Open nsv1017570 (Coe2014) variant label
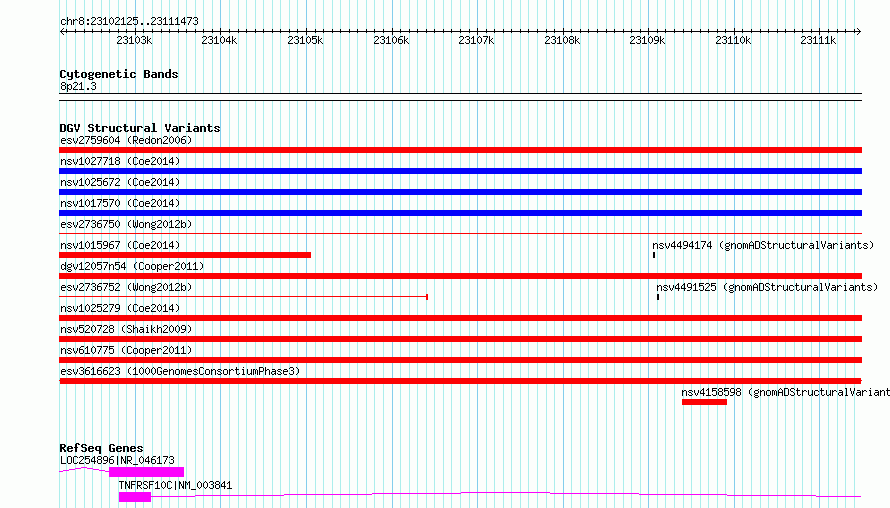890x508 pixels. pyautogui.click(x=120, y=203)
